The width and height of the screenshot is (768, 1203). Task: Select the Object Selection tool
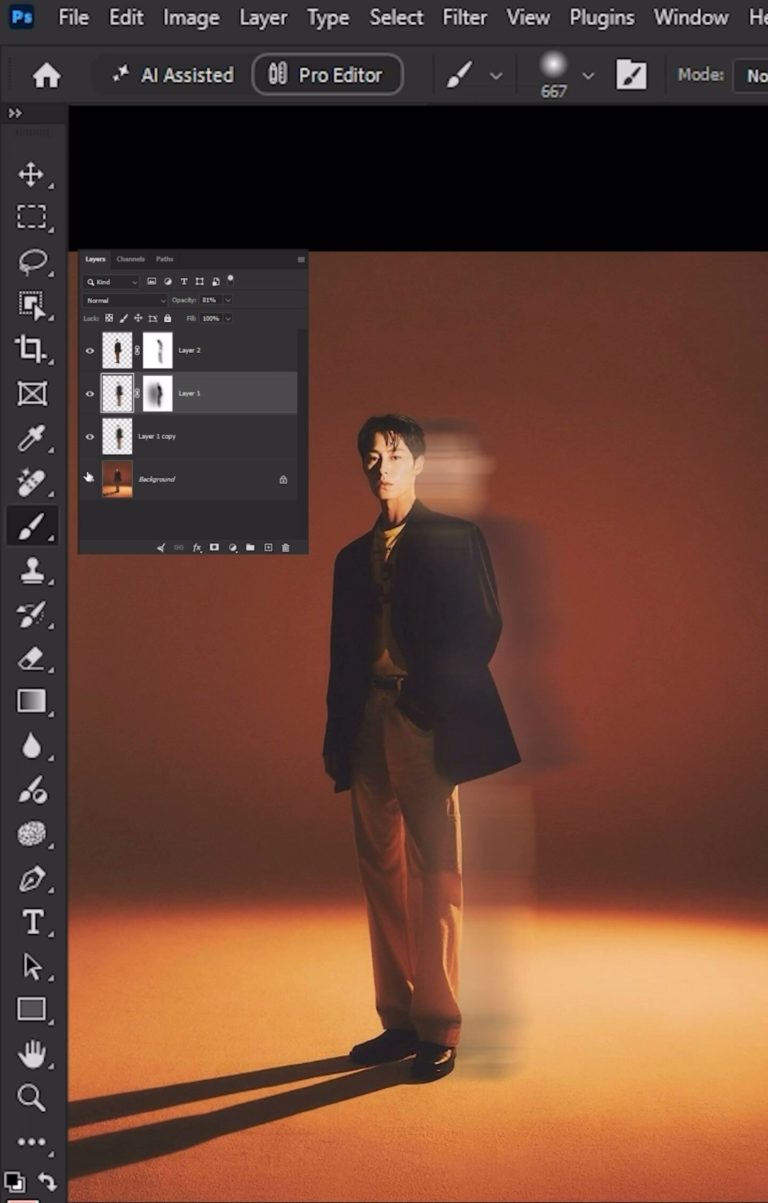31,306
